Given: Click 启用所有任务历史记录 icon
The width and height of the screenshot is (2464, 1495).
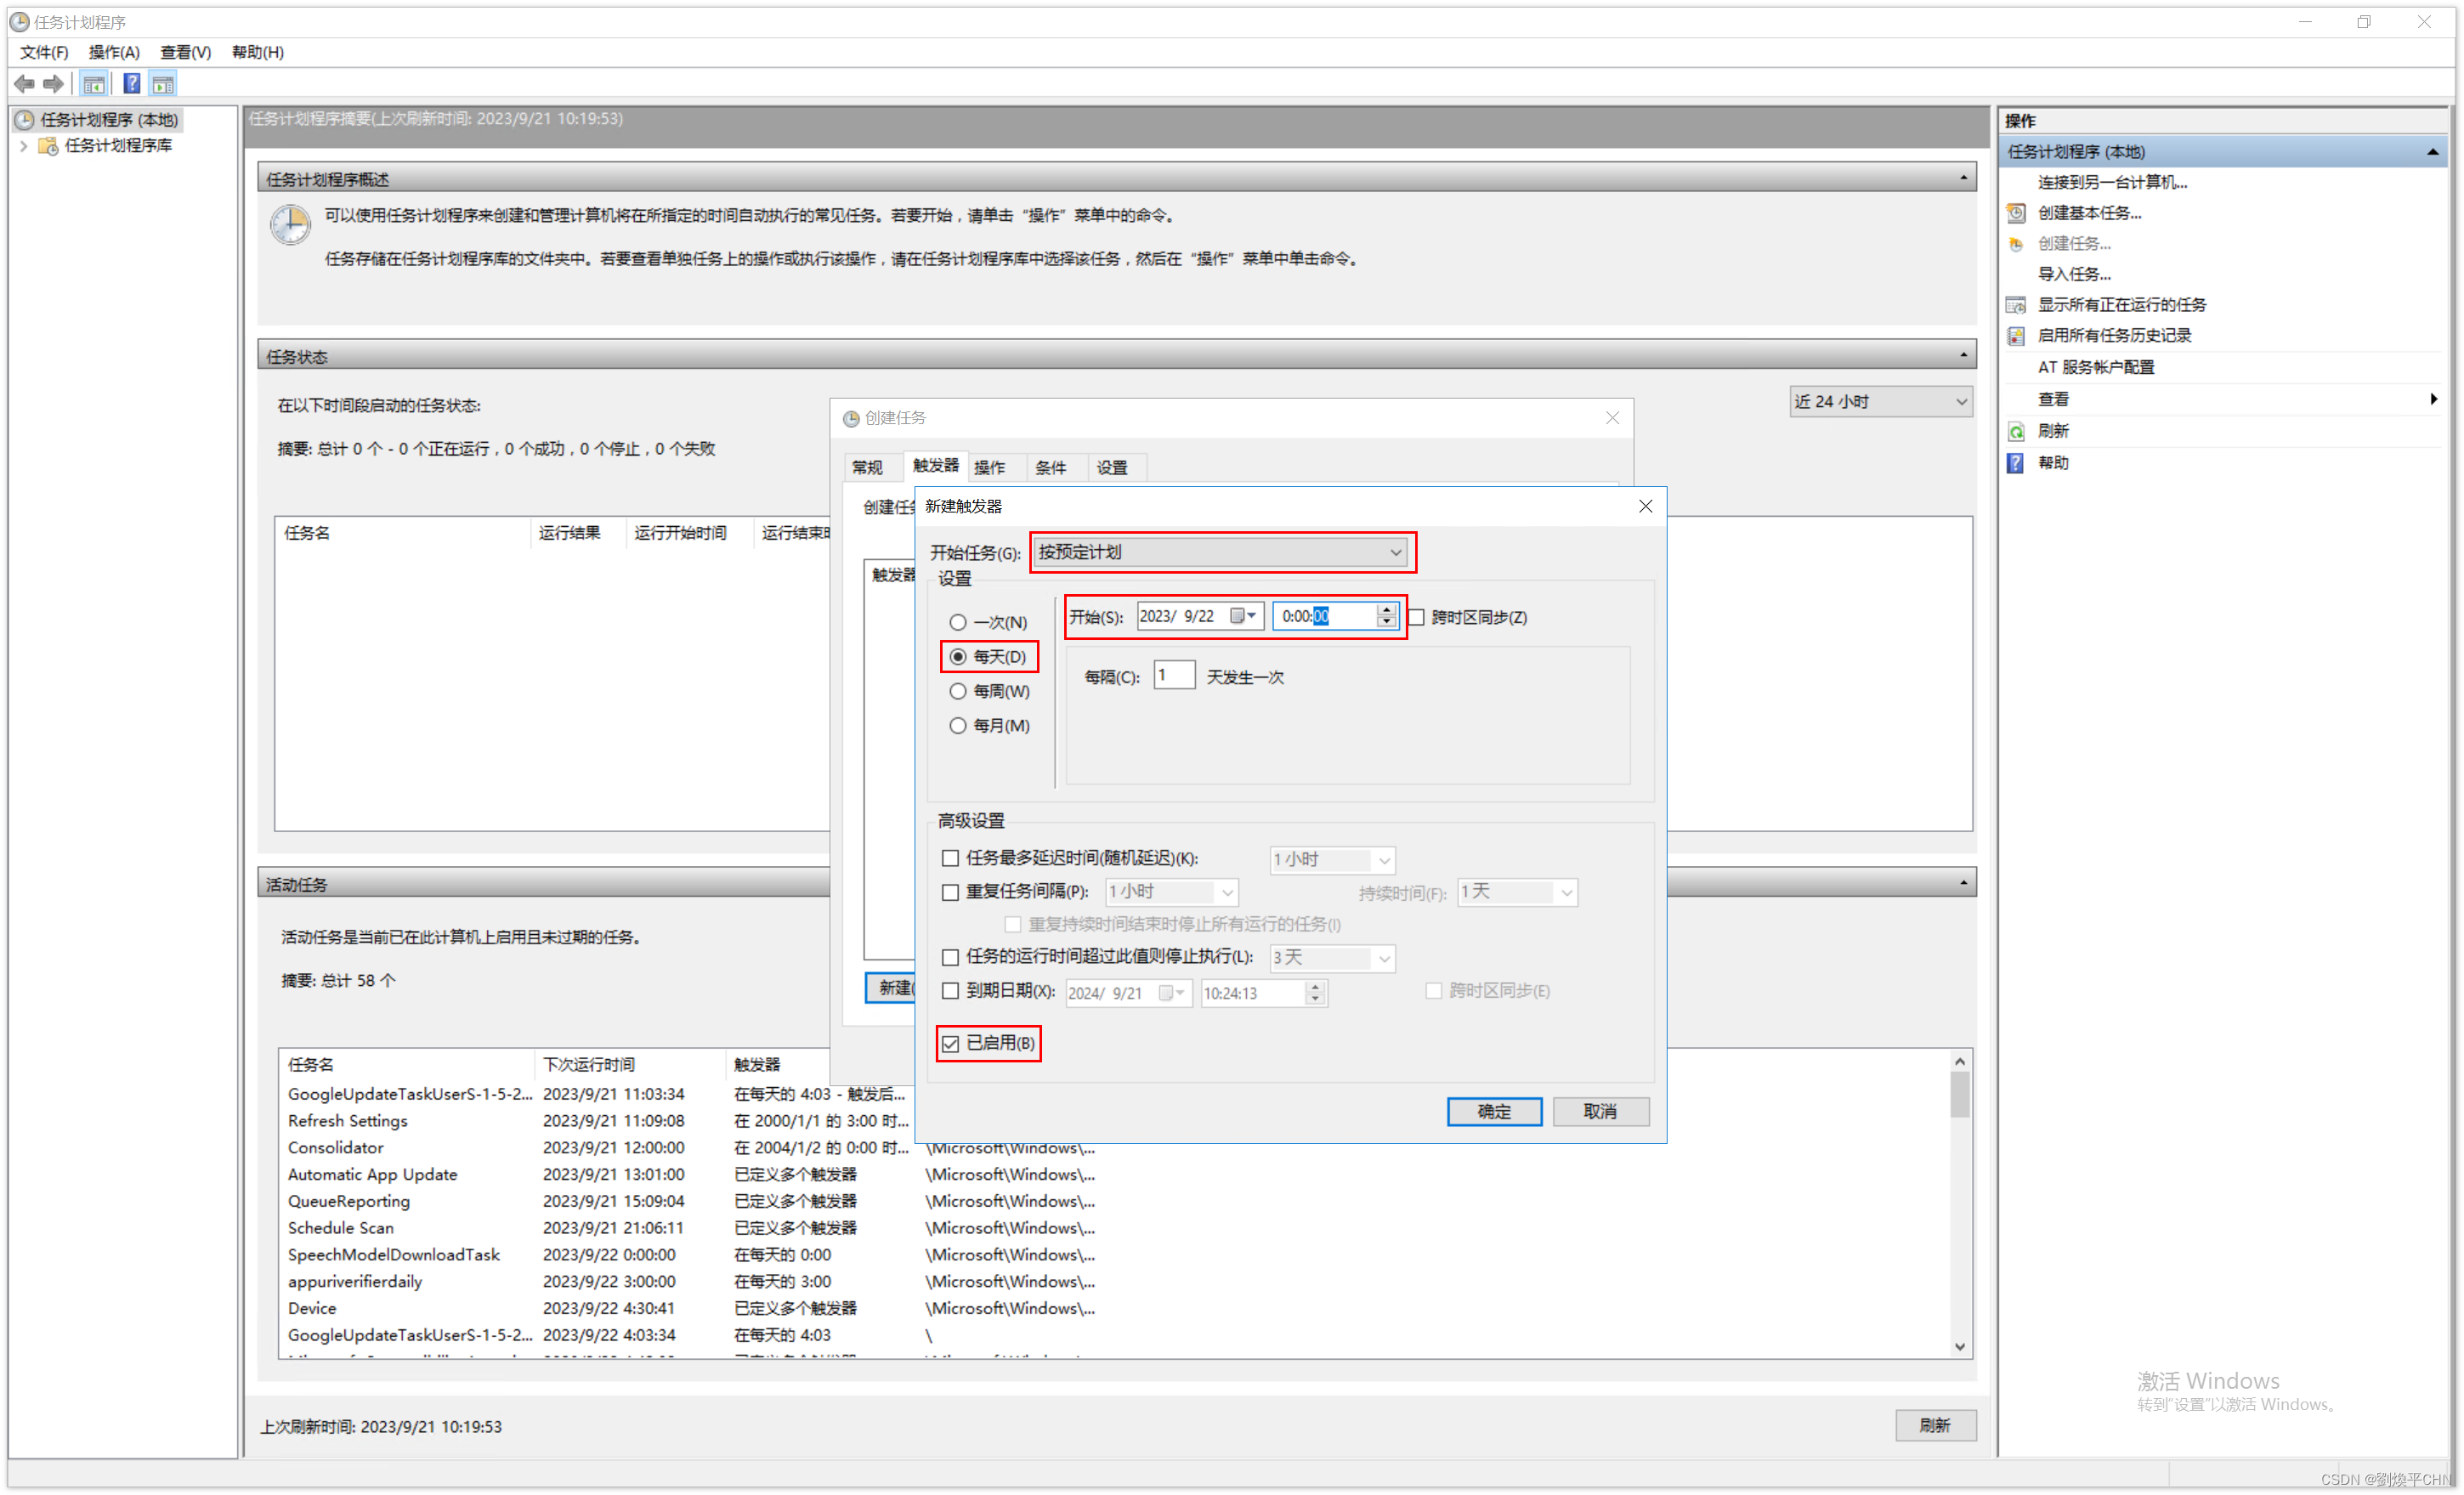Looking at the screenshot, I should (x=2016, y=336).
